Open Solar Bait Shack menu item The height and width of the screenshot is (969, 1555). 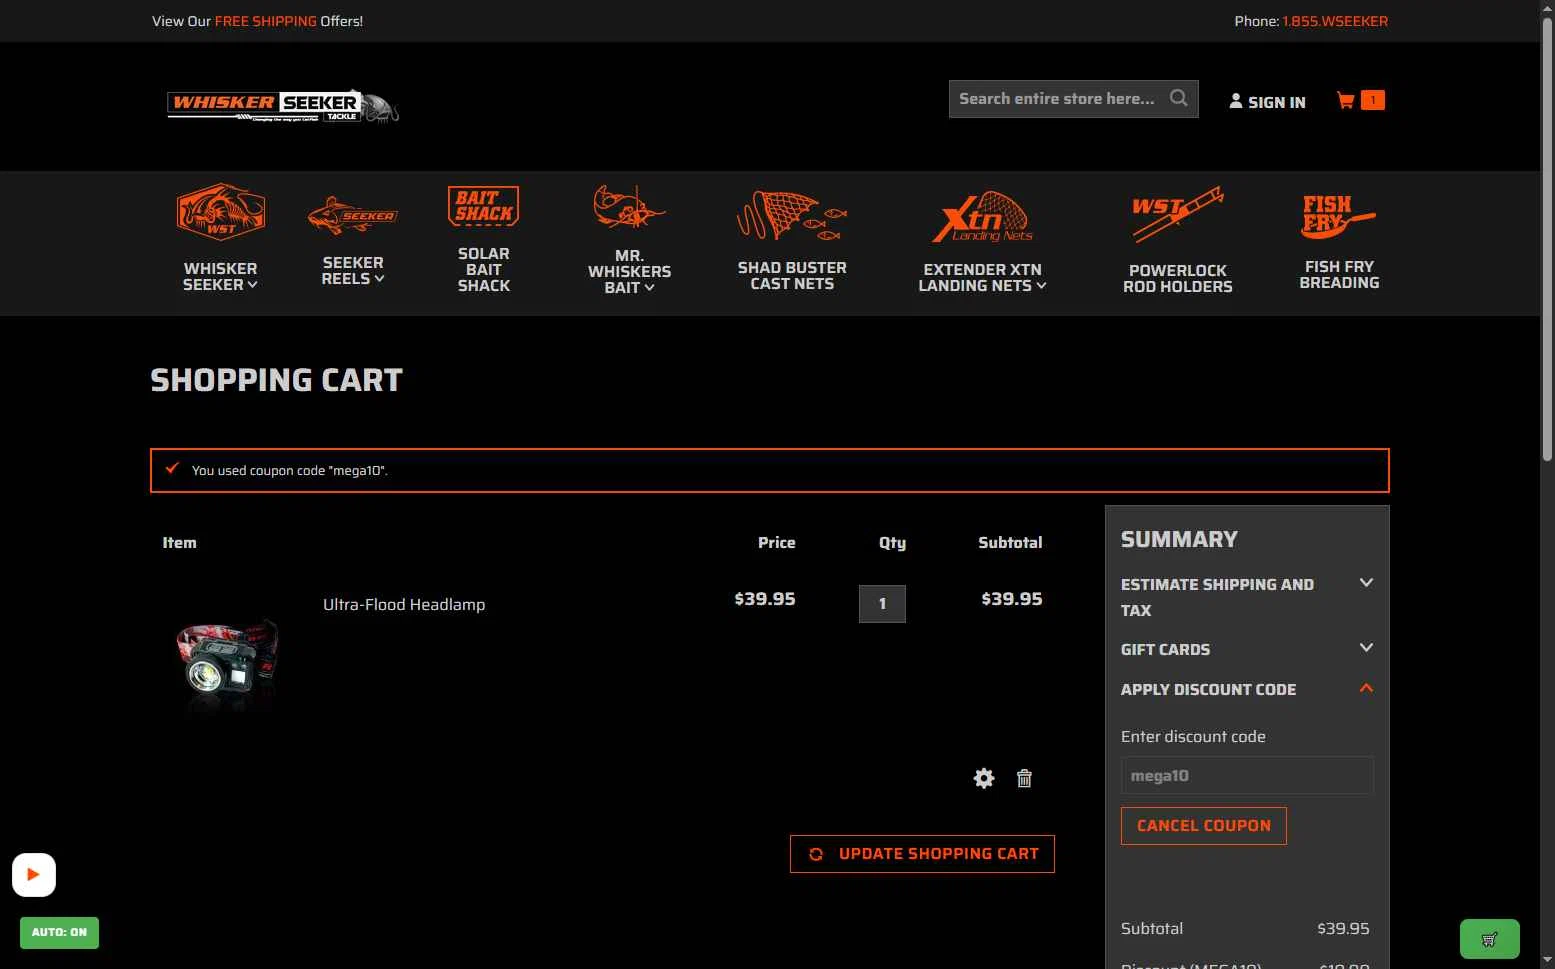coord(484,270)
